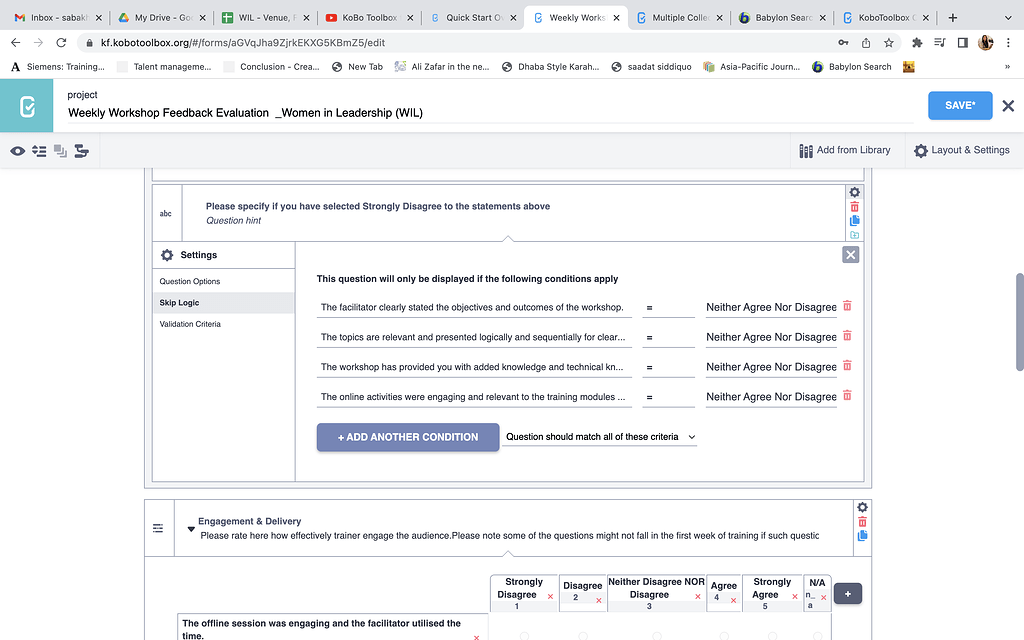Delete the question using the red trash icon
Image resolution: width=1024 pixels, height=640 pixels.
pyautogui.click(x=854, y=206)
